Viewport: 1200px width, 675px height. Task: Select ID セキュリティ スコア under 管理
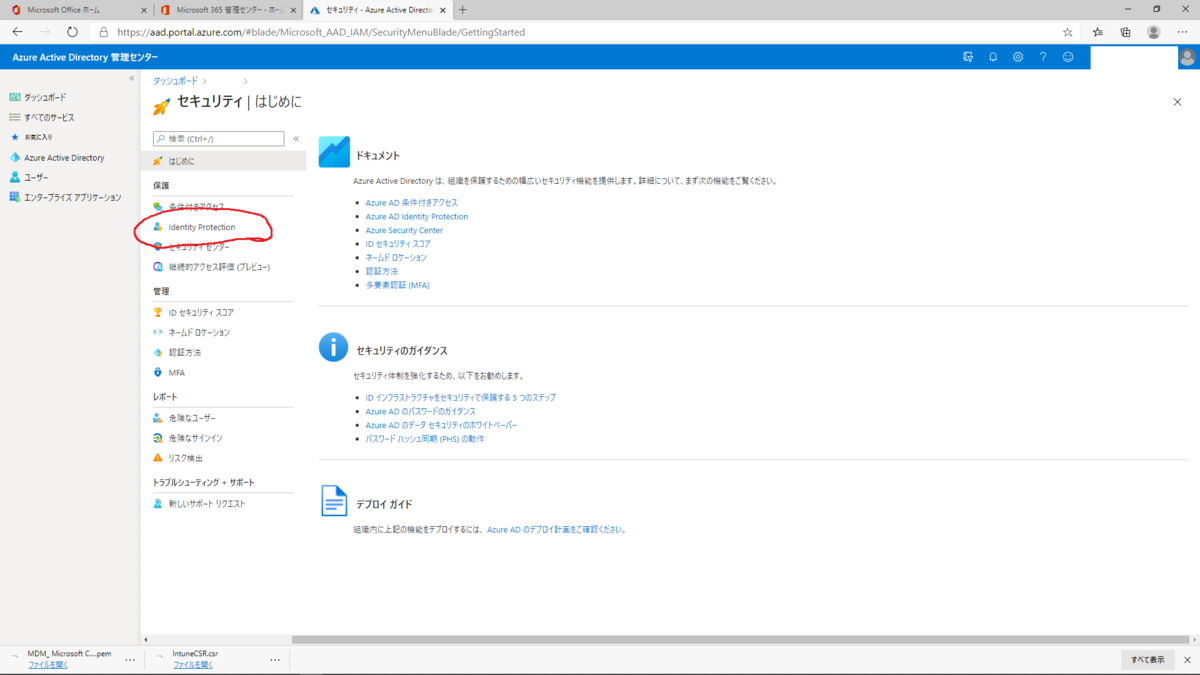click(201, 312)
